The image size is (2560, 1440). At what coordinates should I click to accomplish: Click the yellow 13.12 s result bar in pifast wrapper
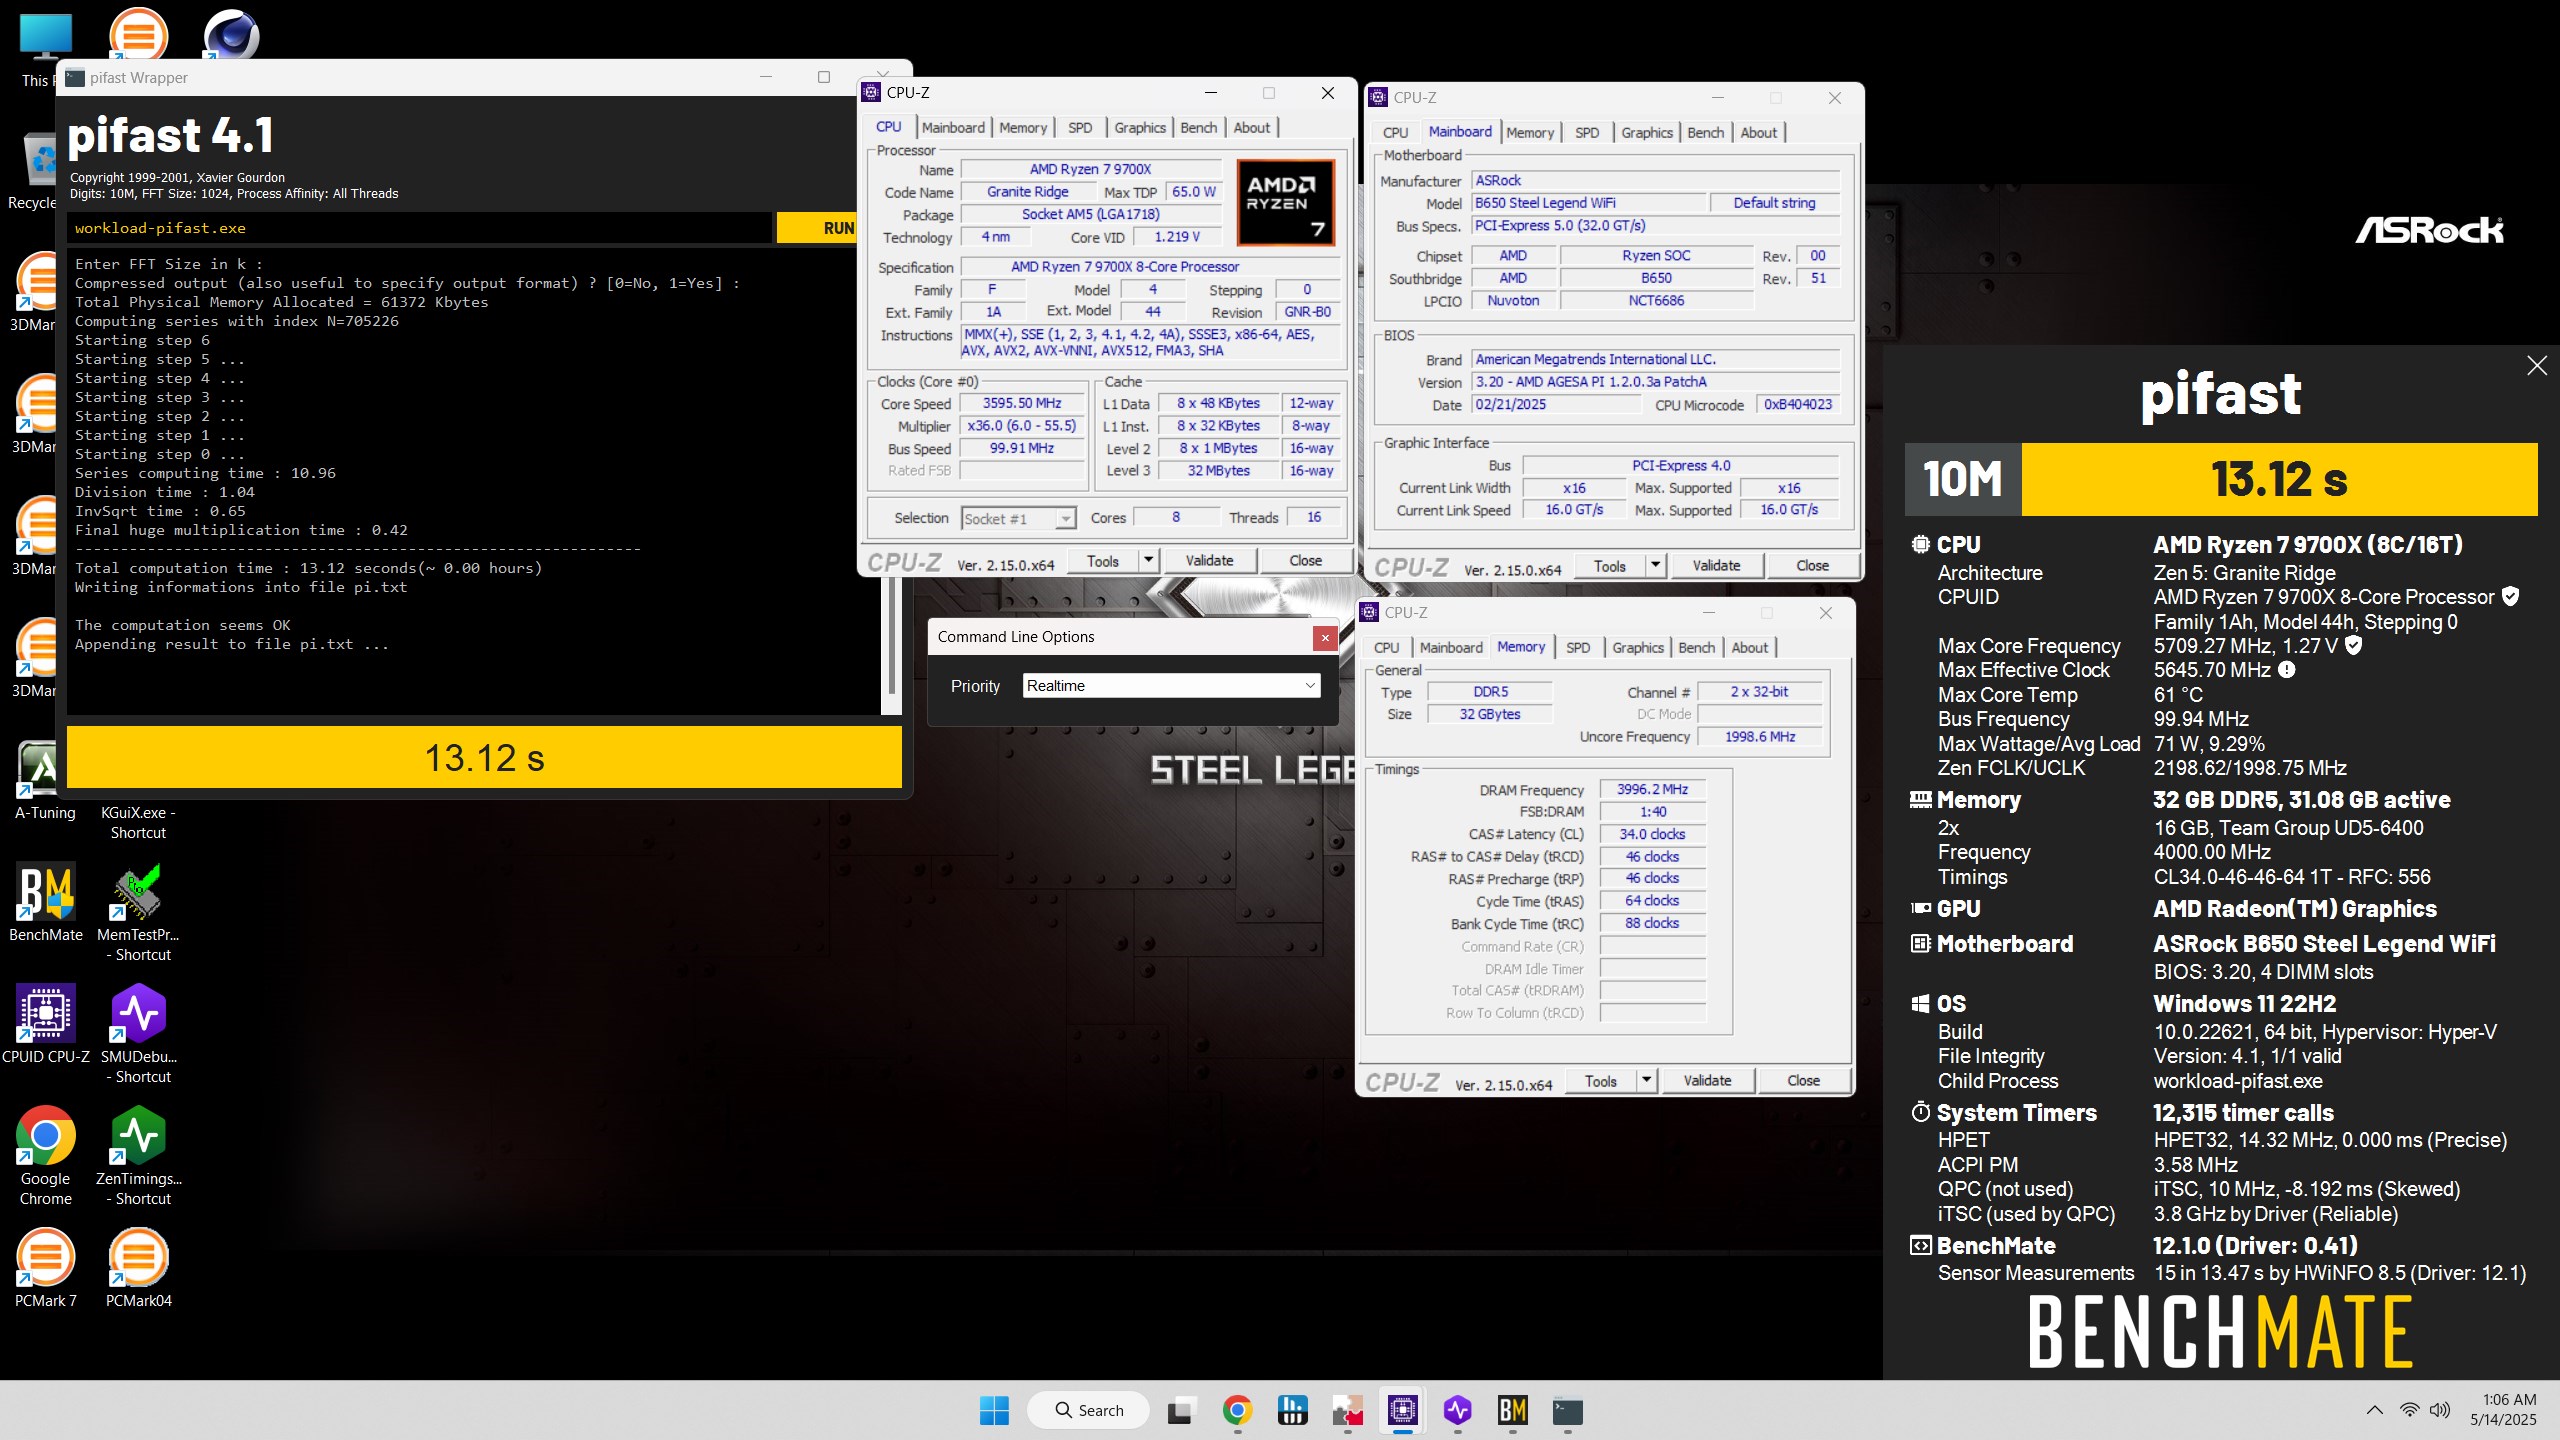484,757
